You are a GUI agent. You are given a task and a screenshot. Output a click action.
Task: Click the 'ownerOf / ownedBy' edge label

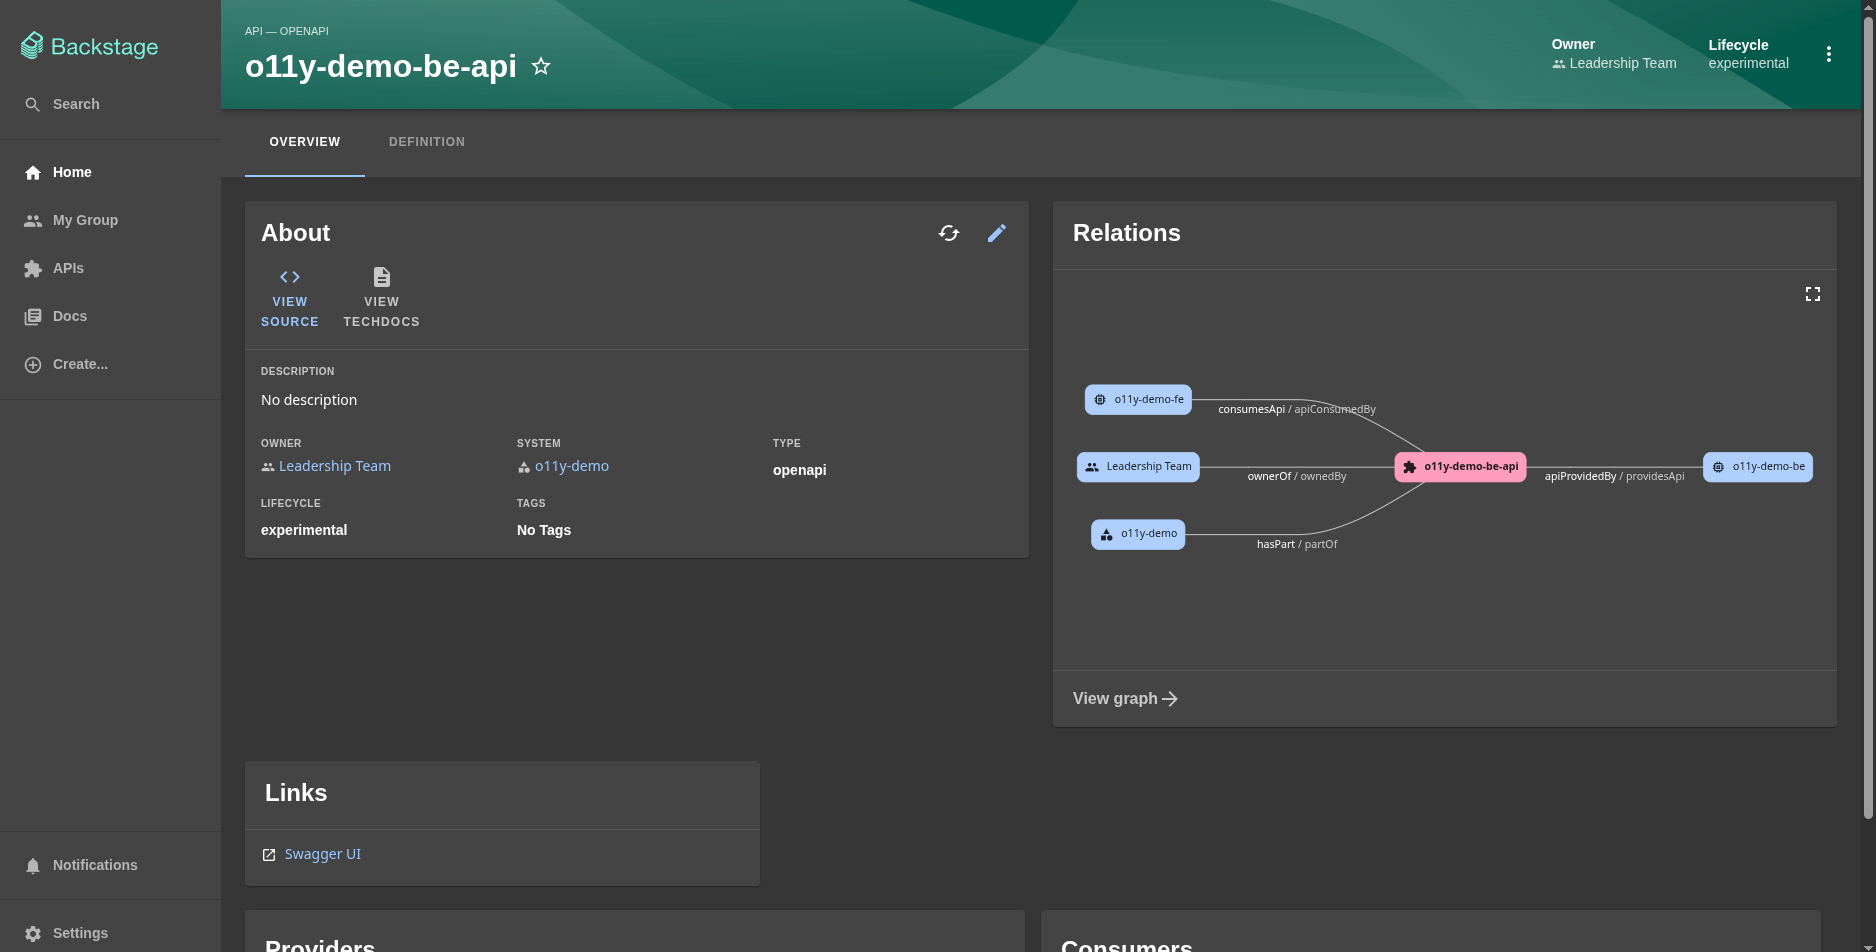click(x=1297, y=476)
